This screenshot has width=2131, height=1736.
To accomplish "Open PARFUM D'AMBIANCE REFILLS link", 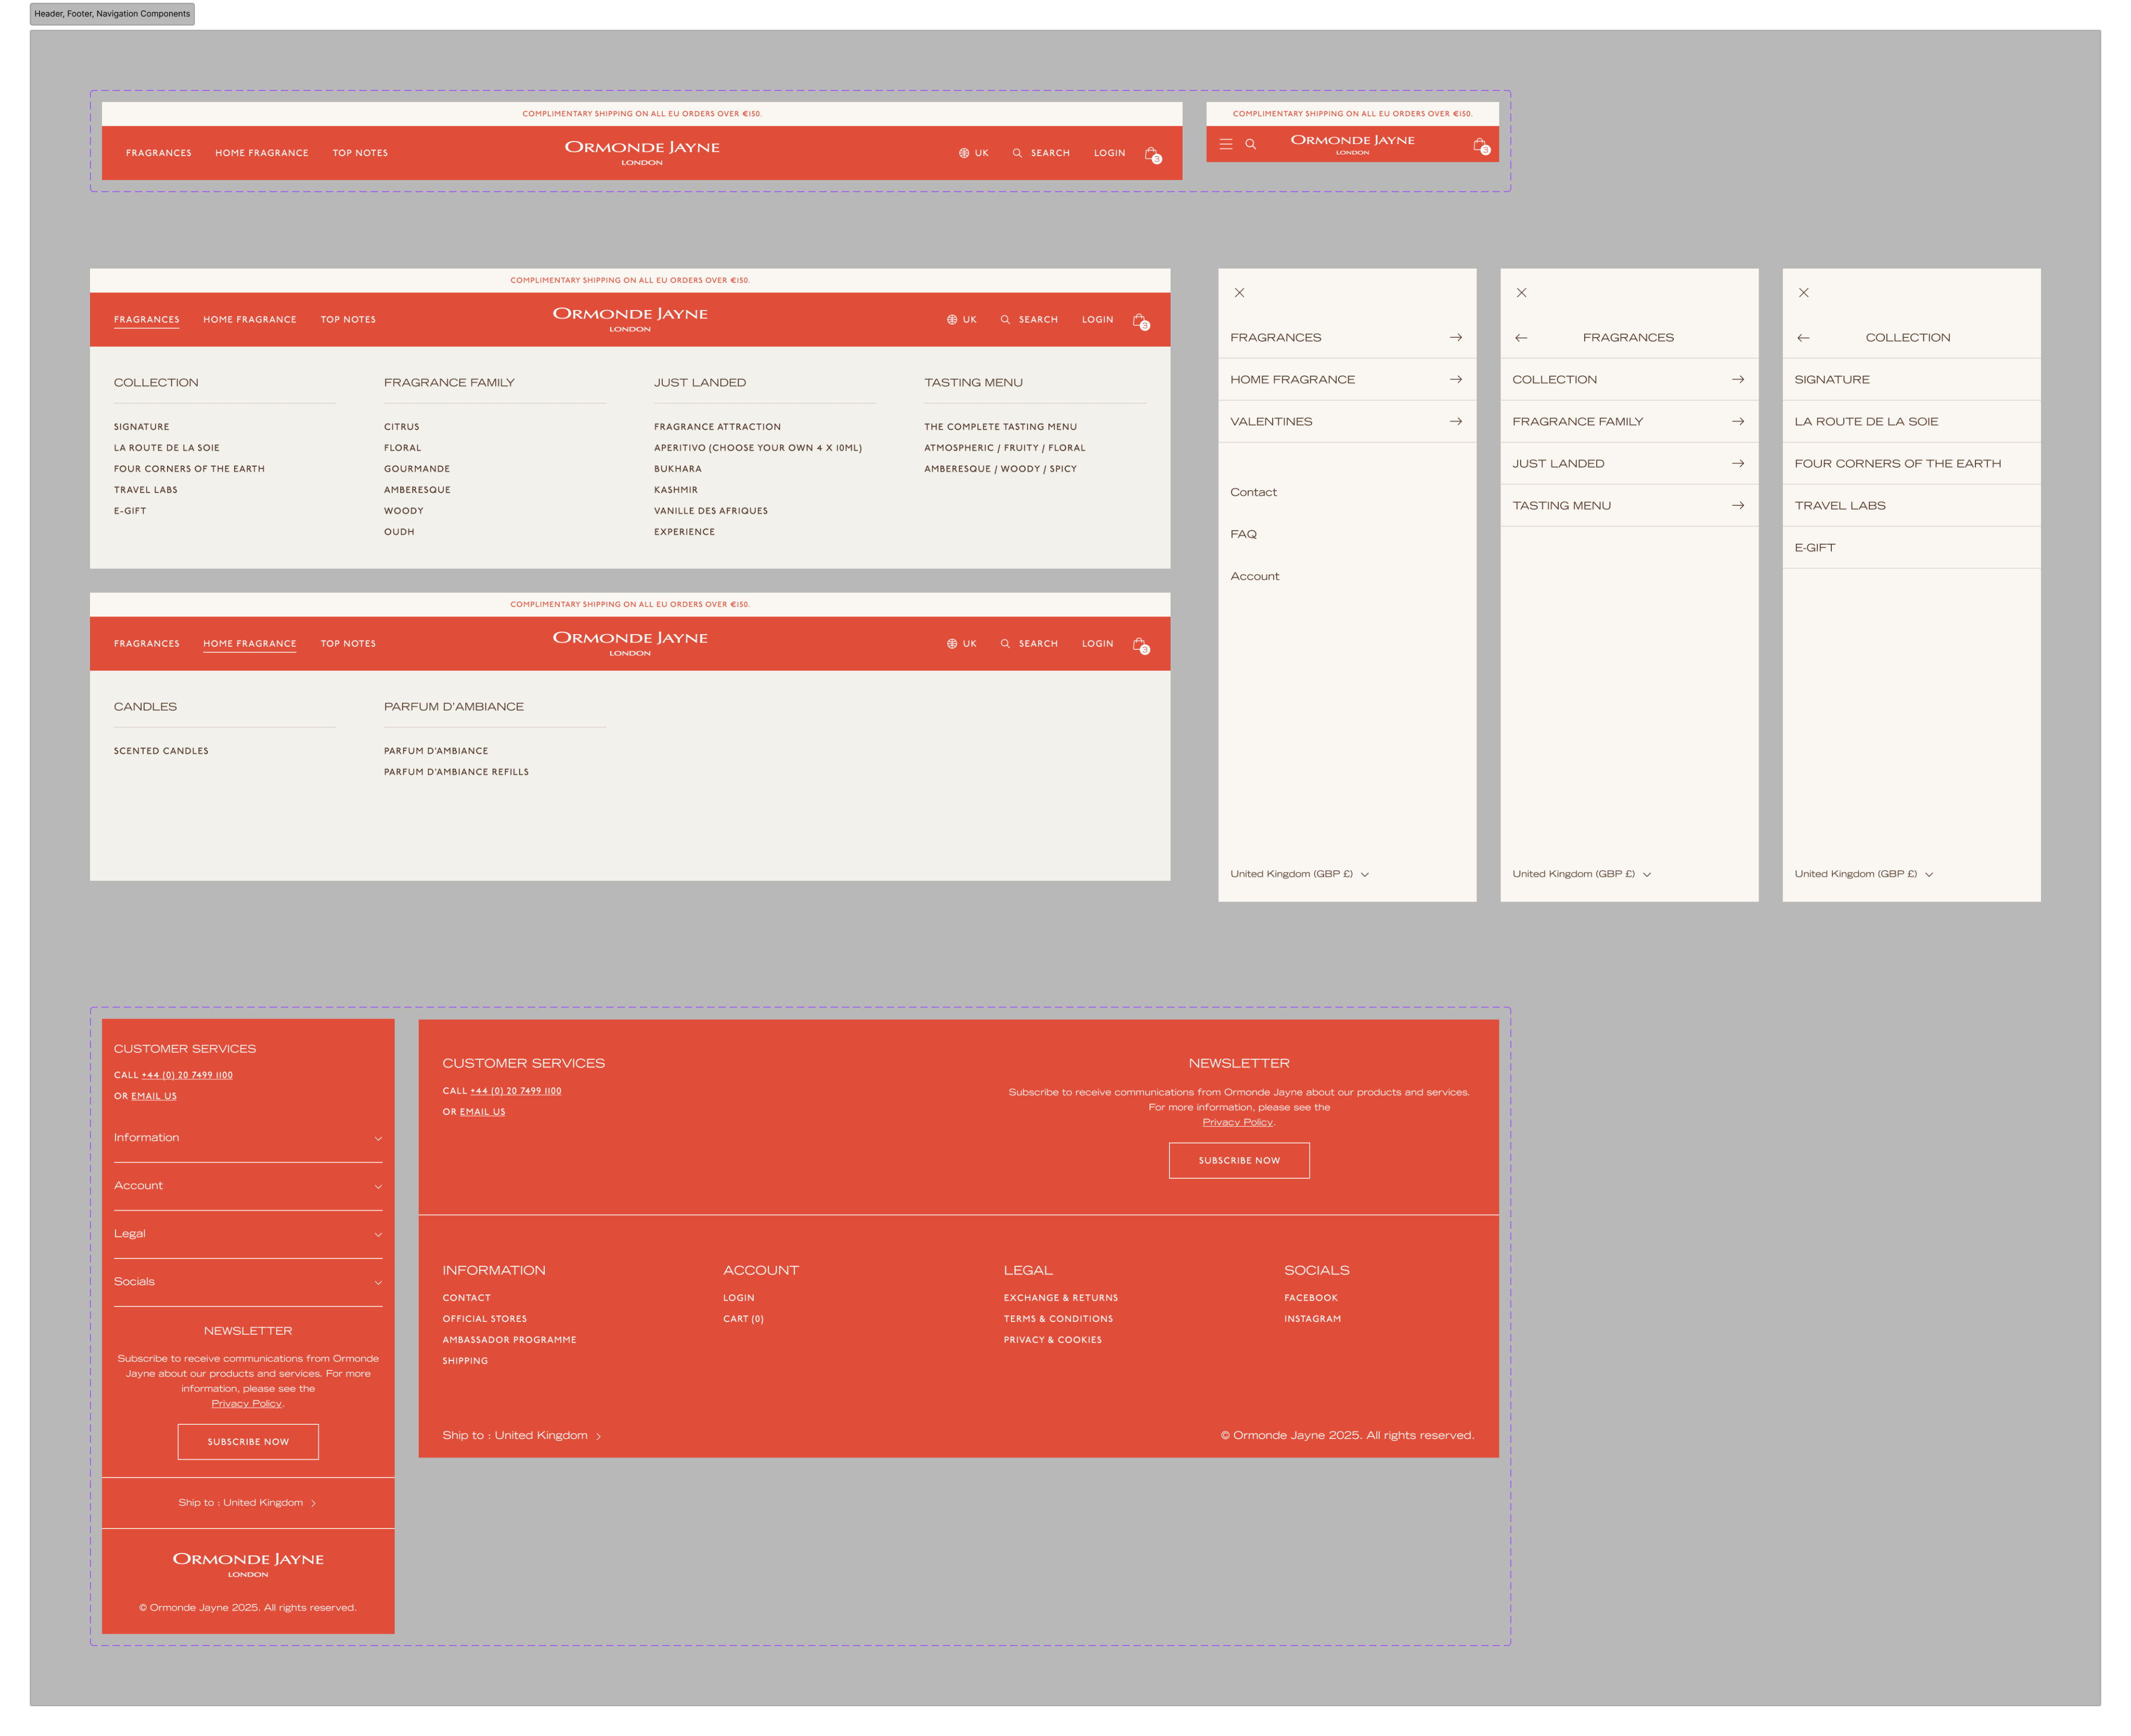I will click(x=456, y=772).
